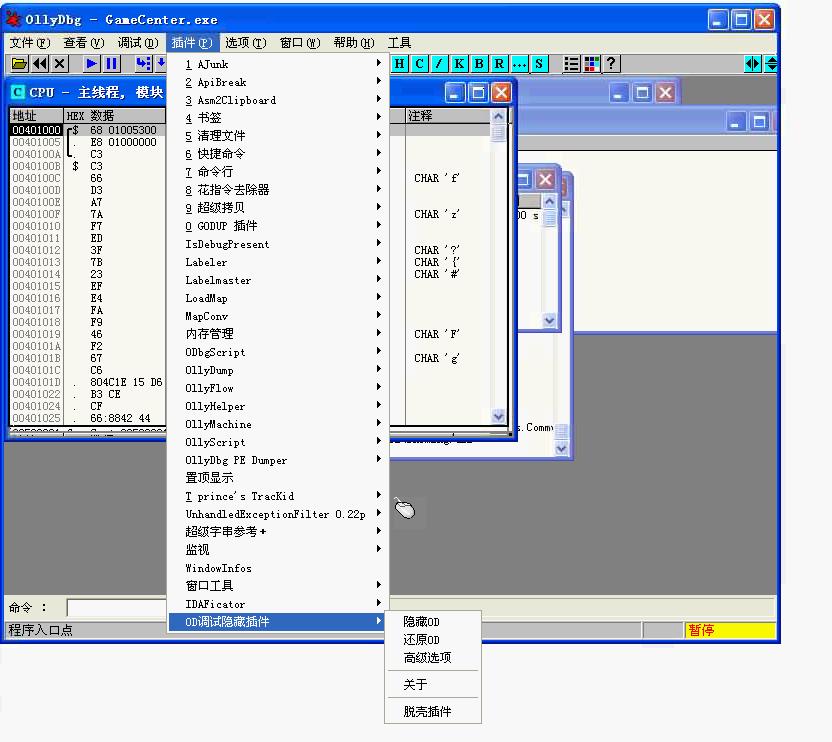Click the CPU window scroll-up arrow
Image resolution: width=832 pixels, height=742 pixels.
pos(498,116)
